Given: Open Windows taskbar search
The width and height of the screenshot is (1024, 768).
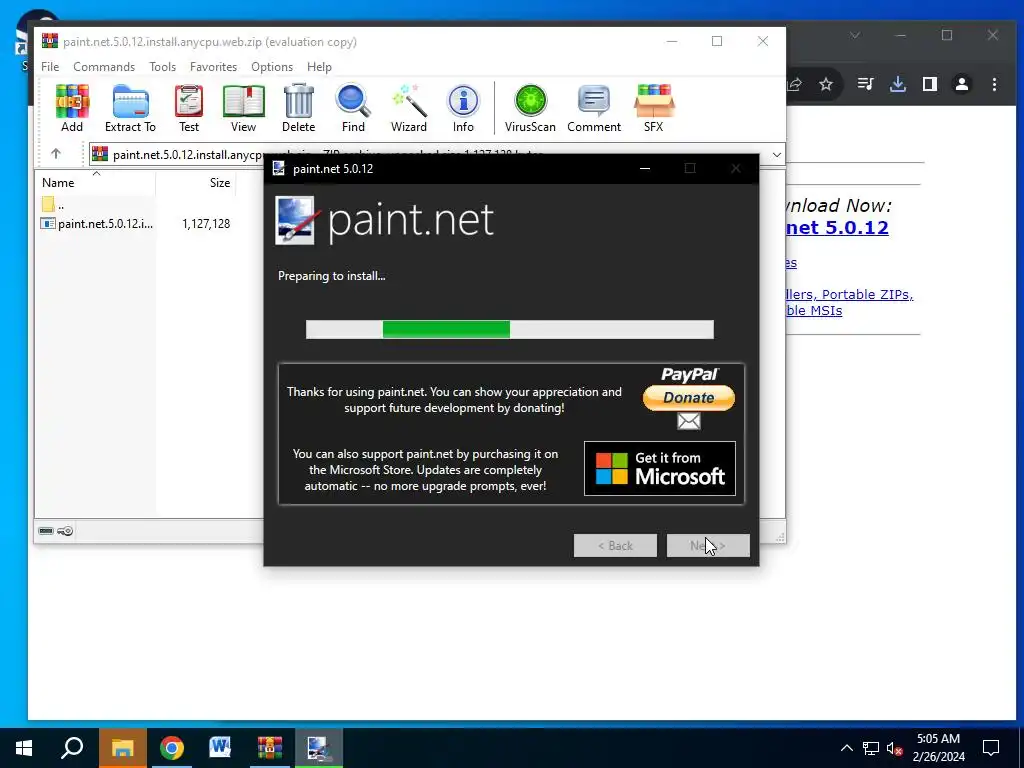Looking at the screenshot, I should [x=72, y=748].
